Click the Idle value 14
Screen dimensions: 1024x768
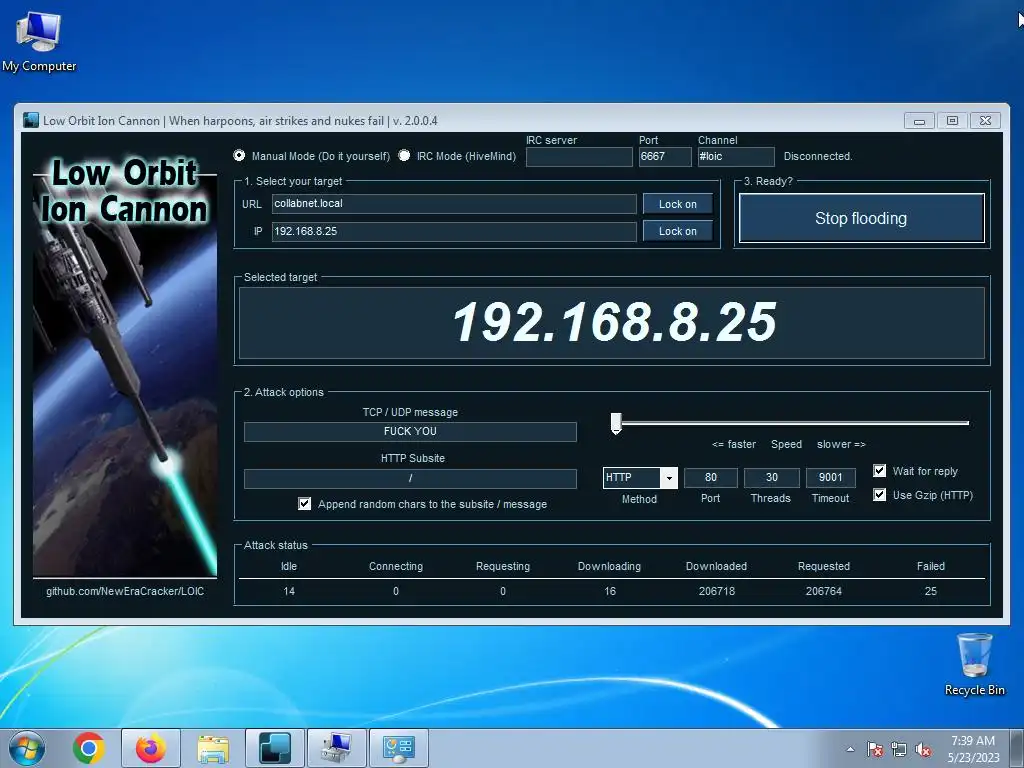pyautogui.click(x=289, y=591)
